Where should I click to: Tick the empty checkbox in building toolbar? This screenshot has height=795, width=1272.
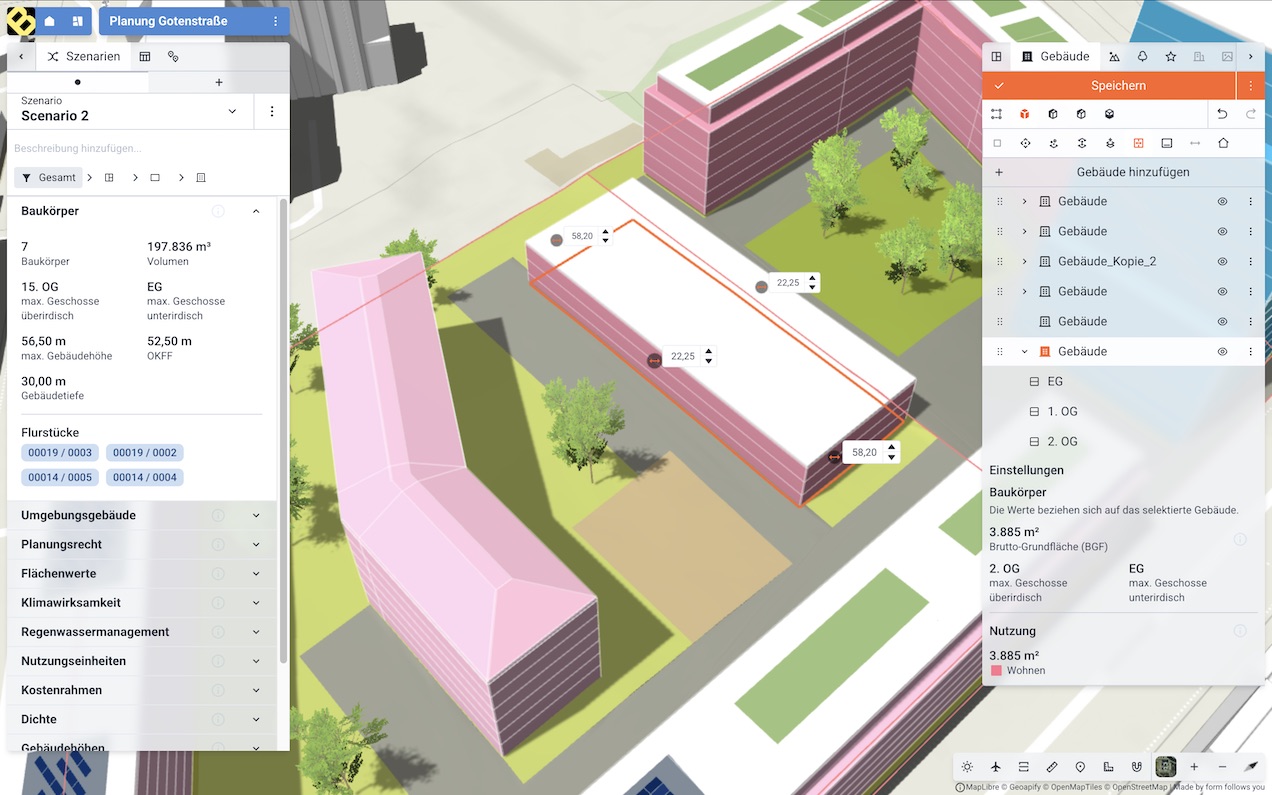(x=997, y=143)
